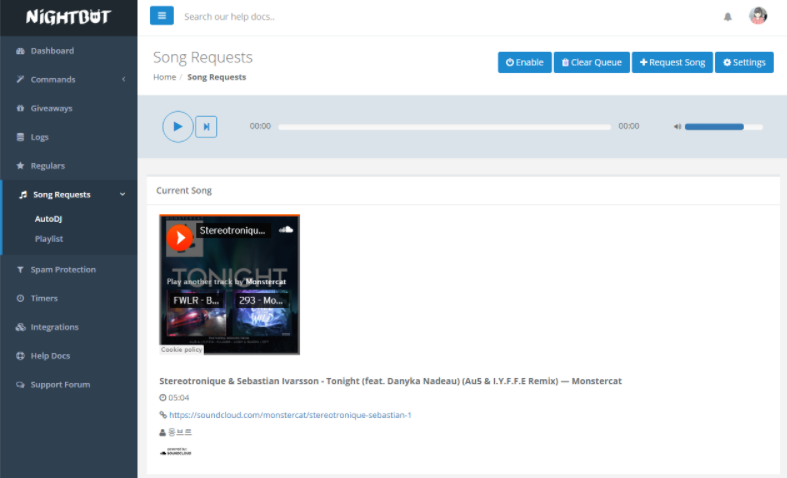
Task: Open the Stereotroniqu... track title in embed
Action: (x=232, y=230)
